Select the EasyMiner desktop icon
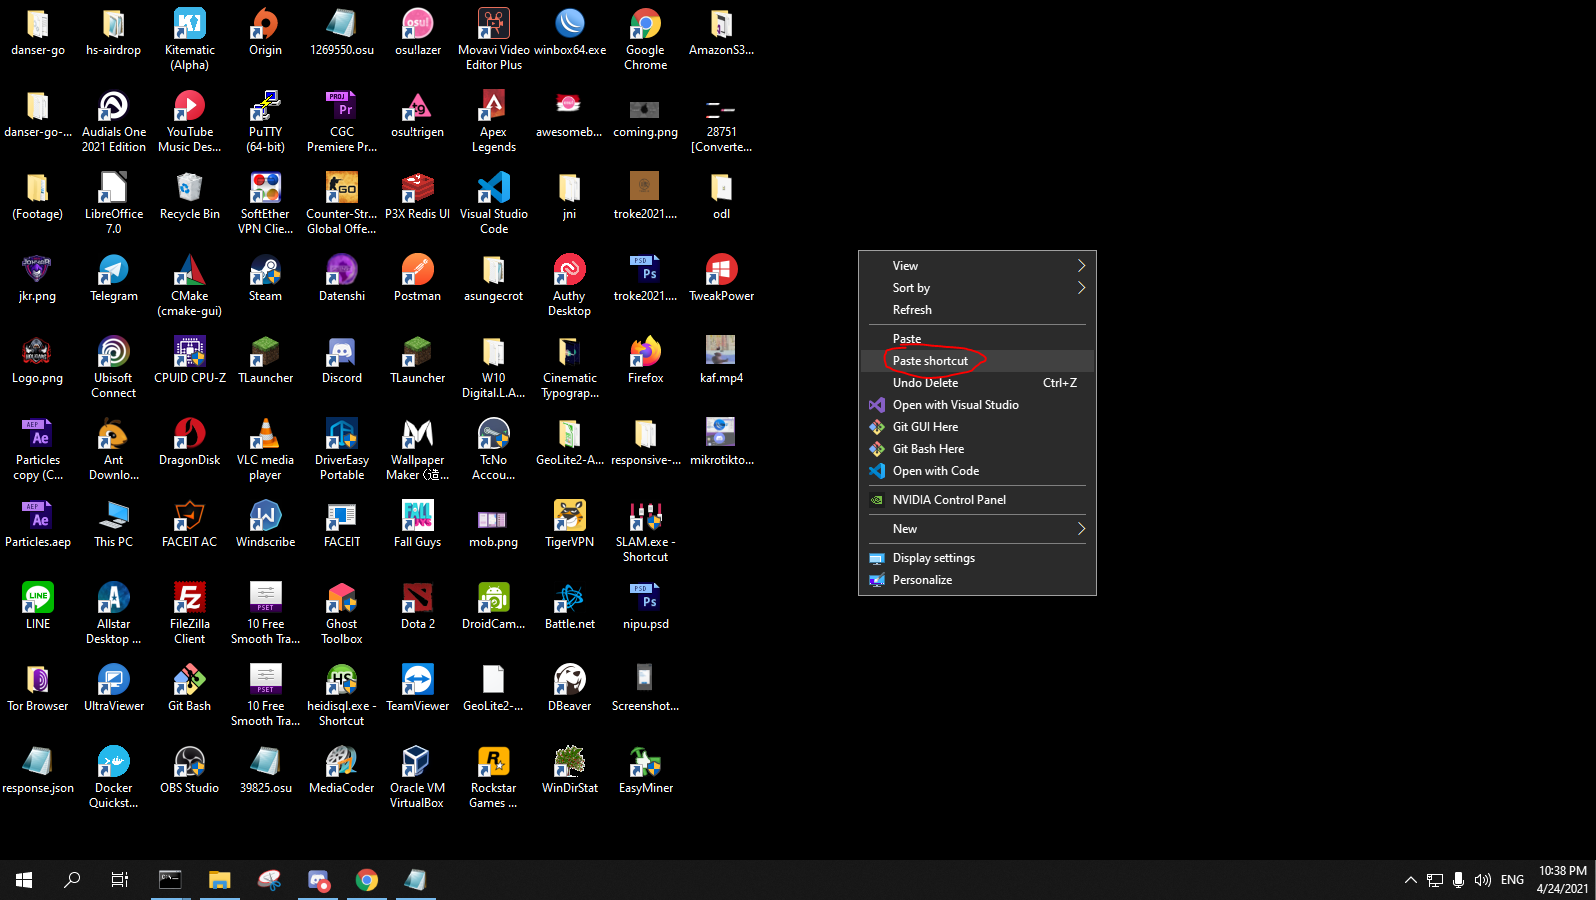 tap(645, 770)
